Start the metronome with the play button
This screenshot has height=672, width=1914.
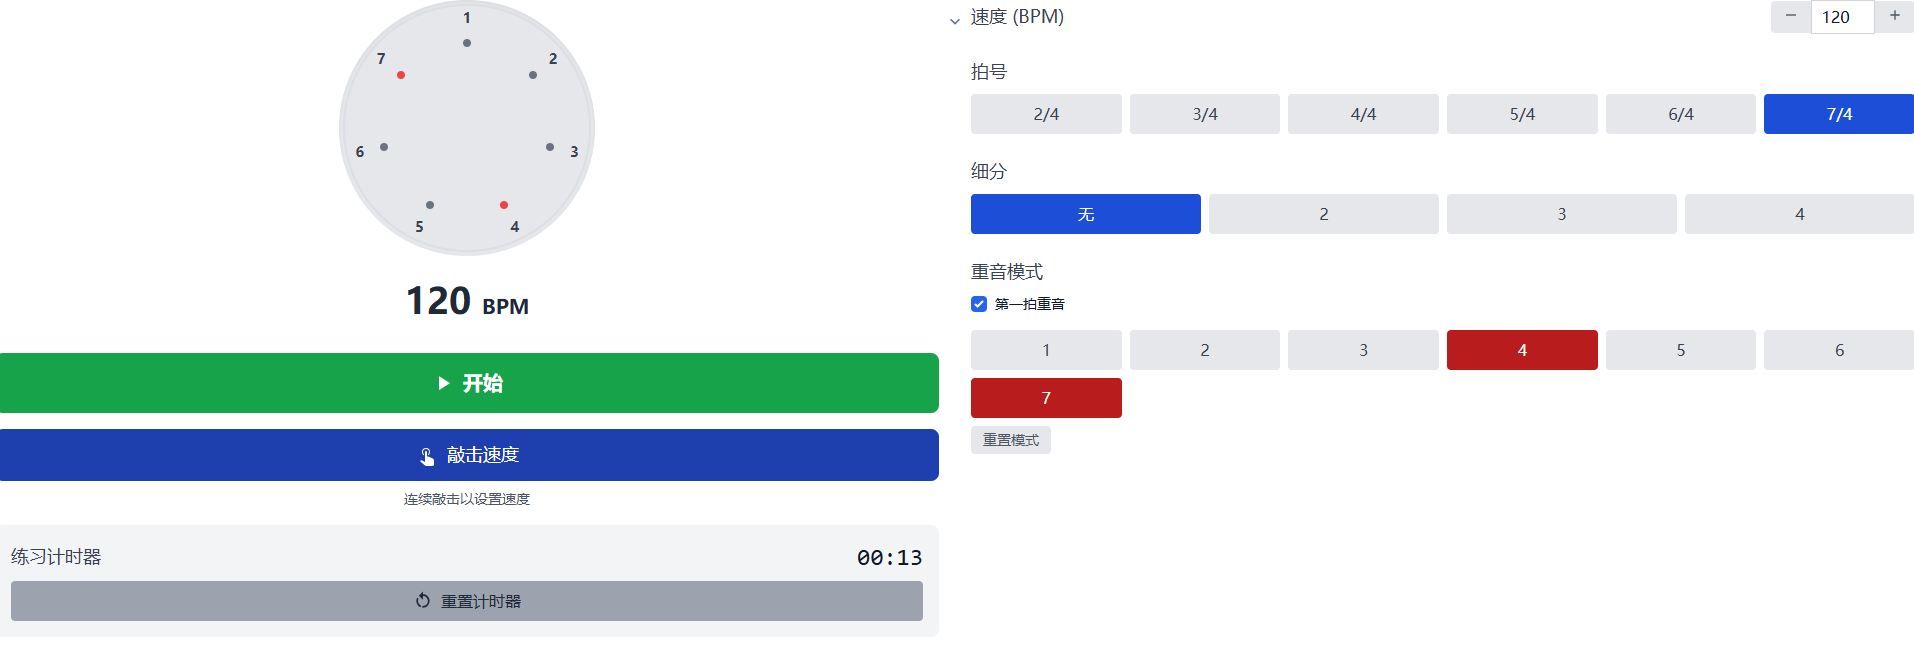tap(469, 383)
